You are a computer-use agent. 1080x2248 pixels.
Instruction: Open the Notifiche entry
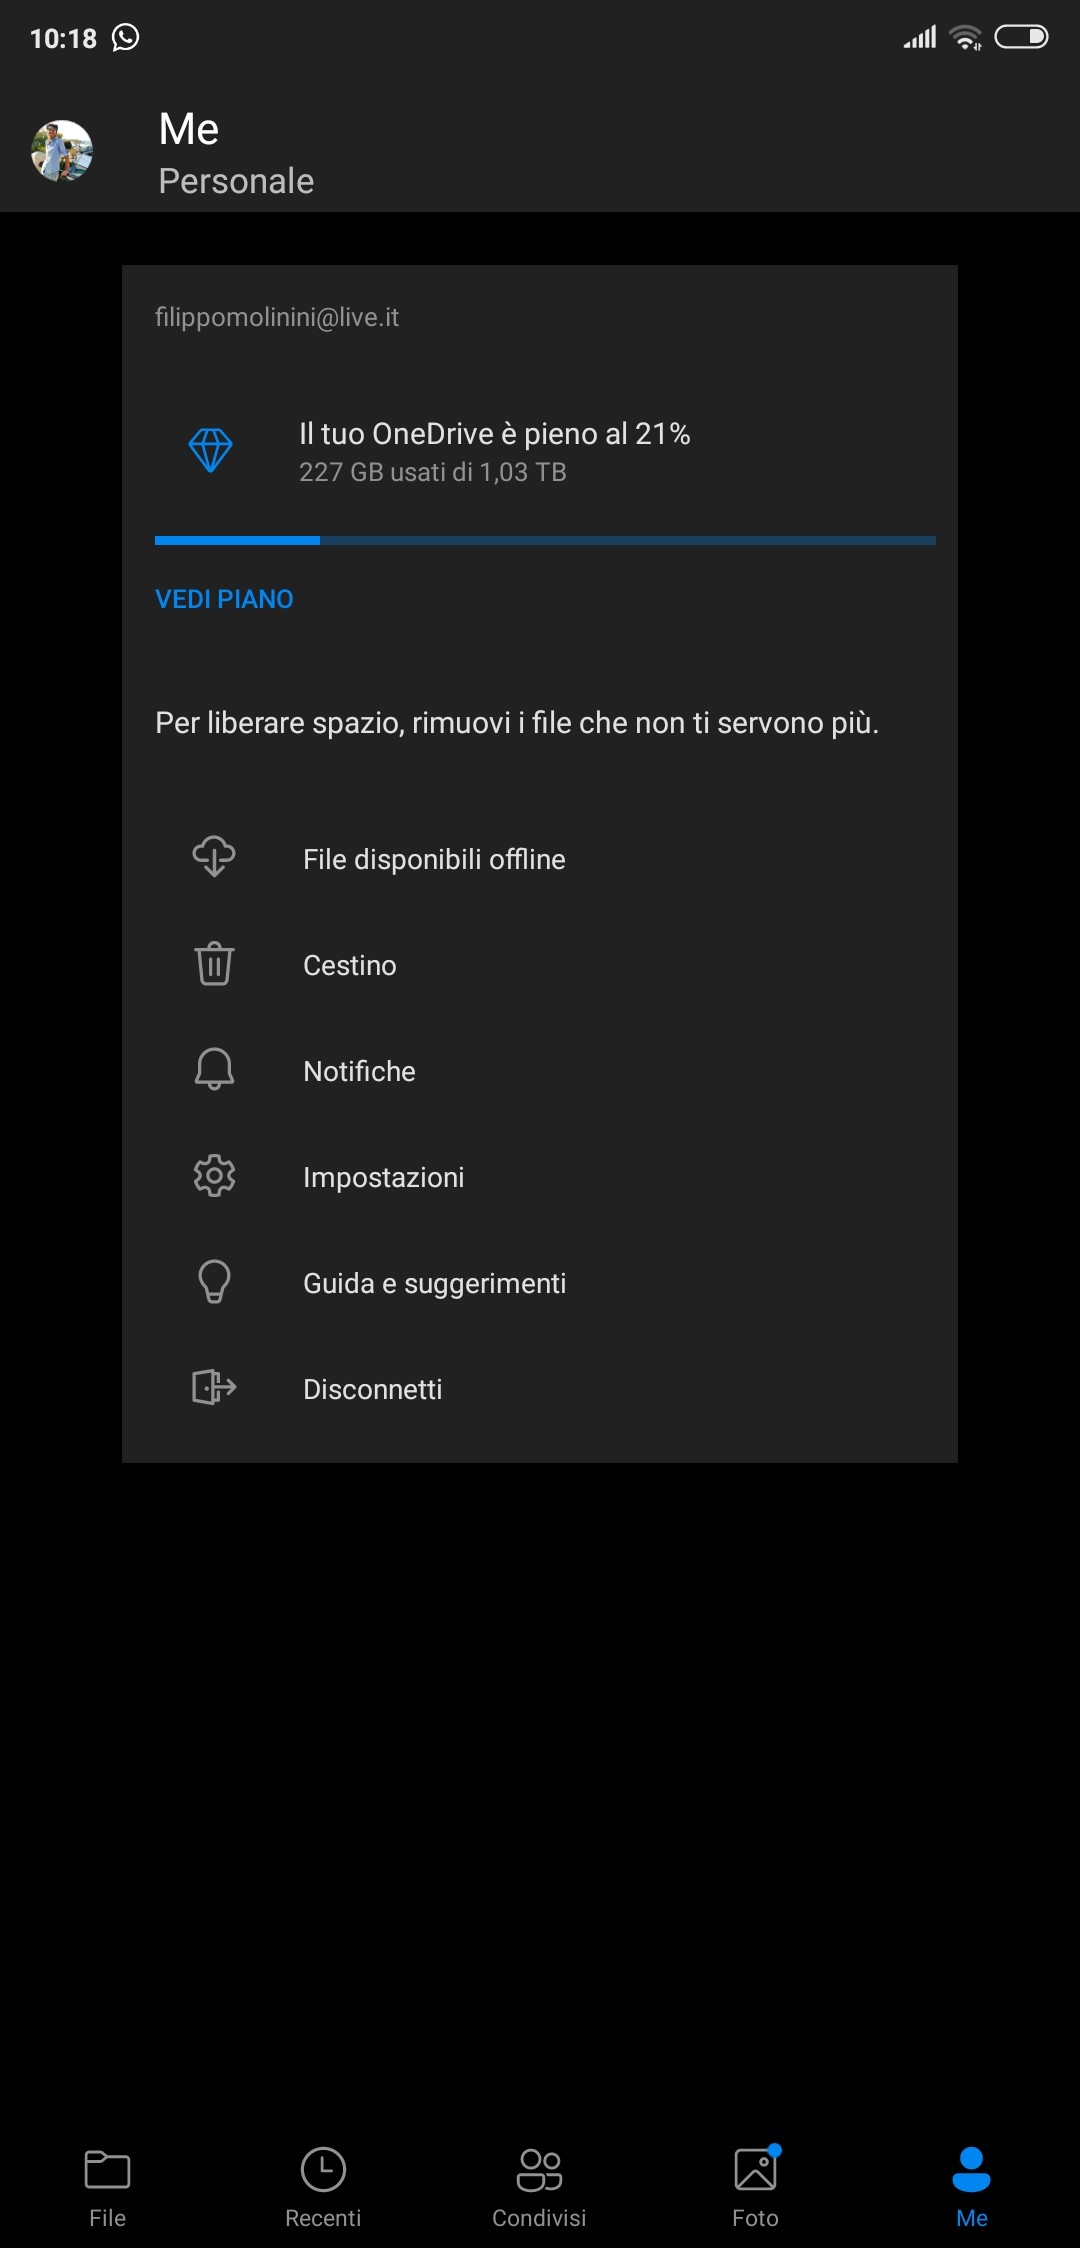[540, 1071]
